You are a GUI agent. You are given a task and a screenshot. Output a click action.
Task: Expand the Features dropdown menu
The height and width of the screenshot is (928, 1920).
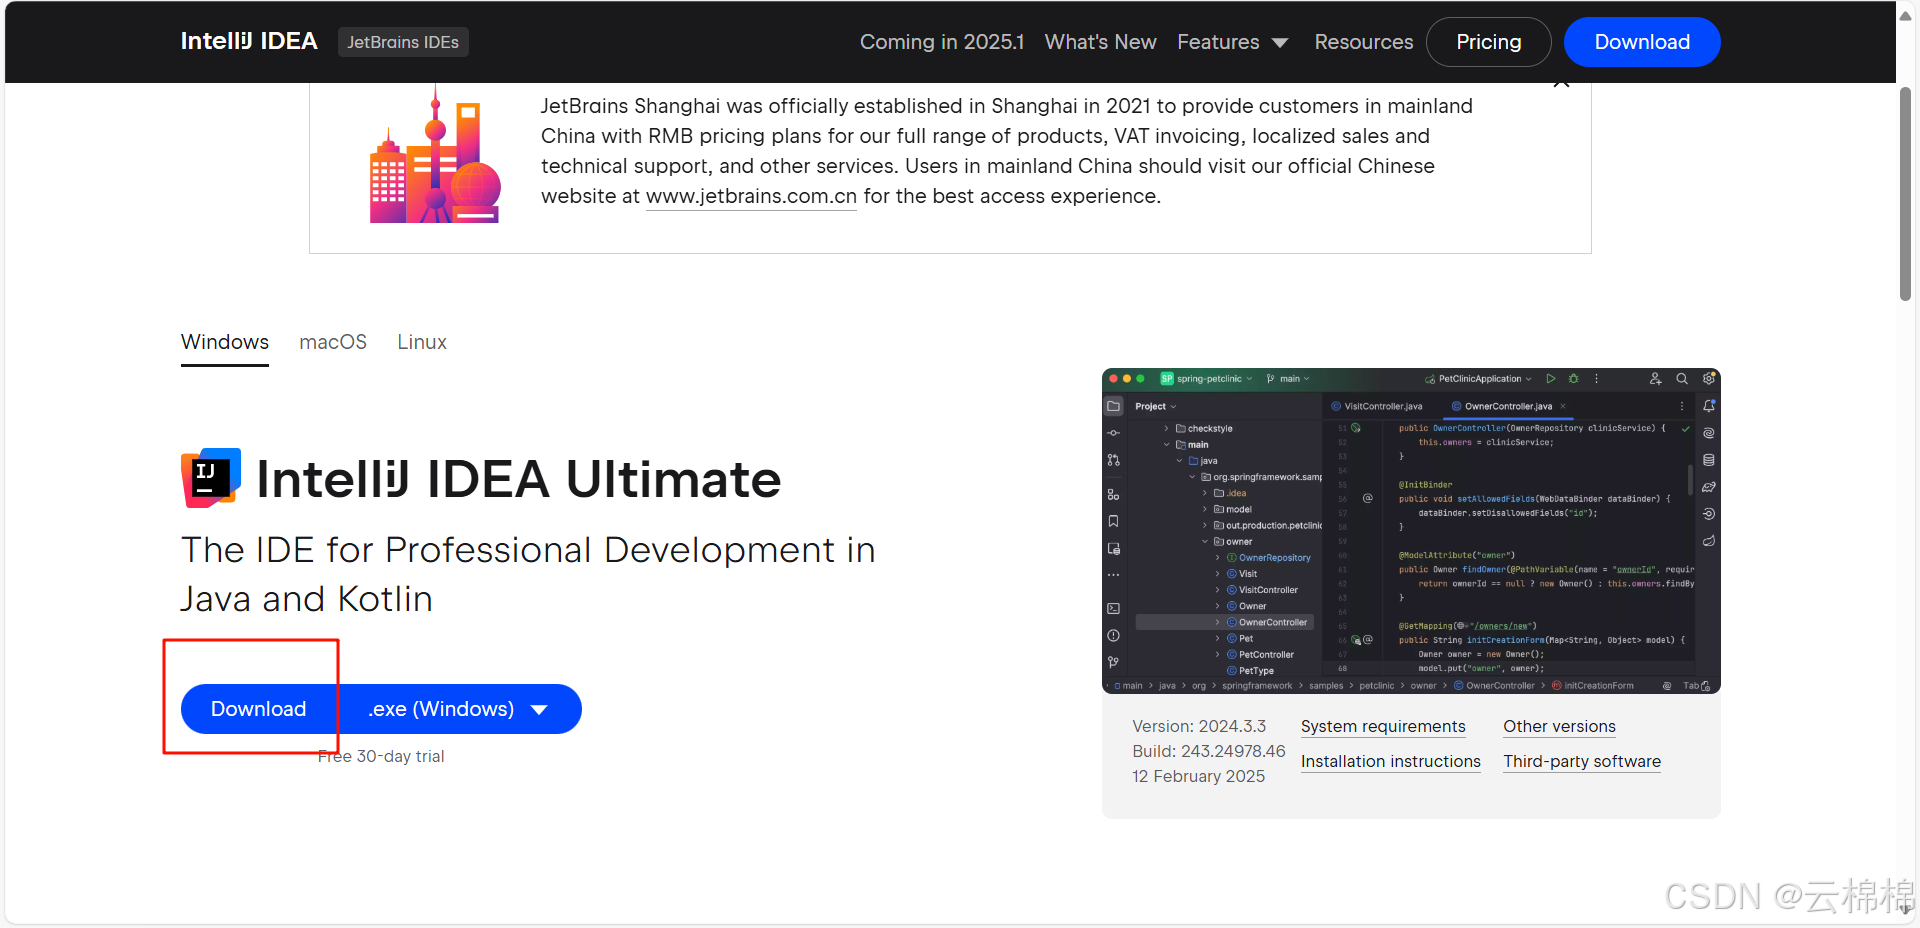(1232, 42)
